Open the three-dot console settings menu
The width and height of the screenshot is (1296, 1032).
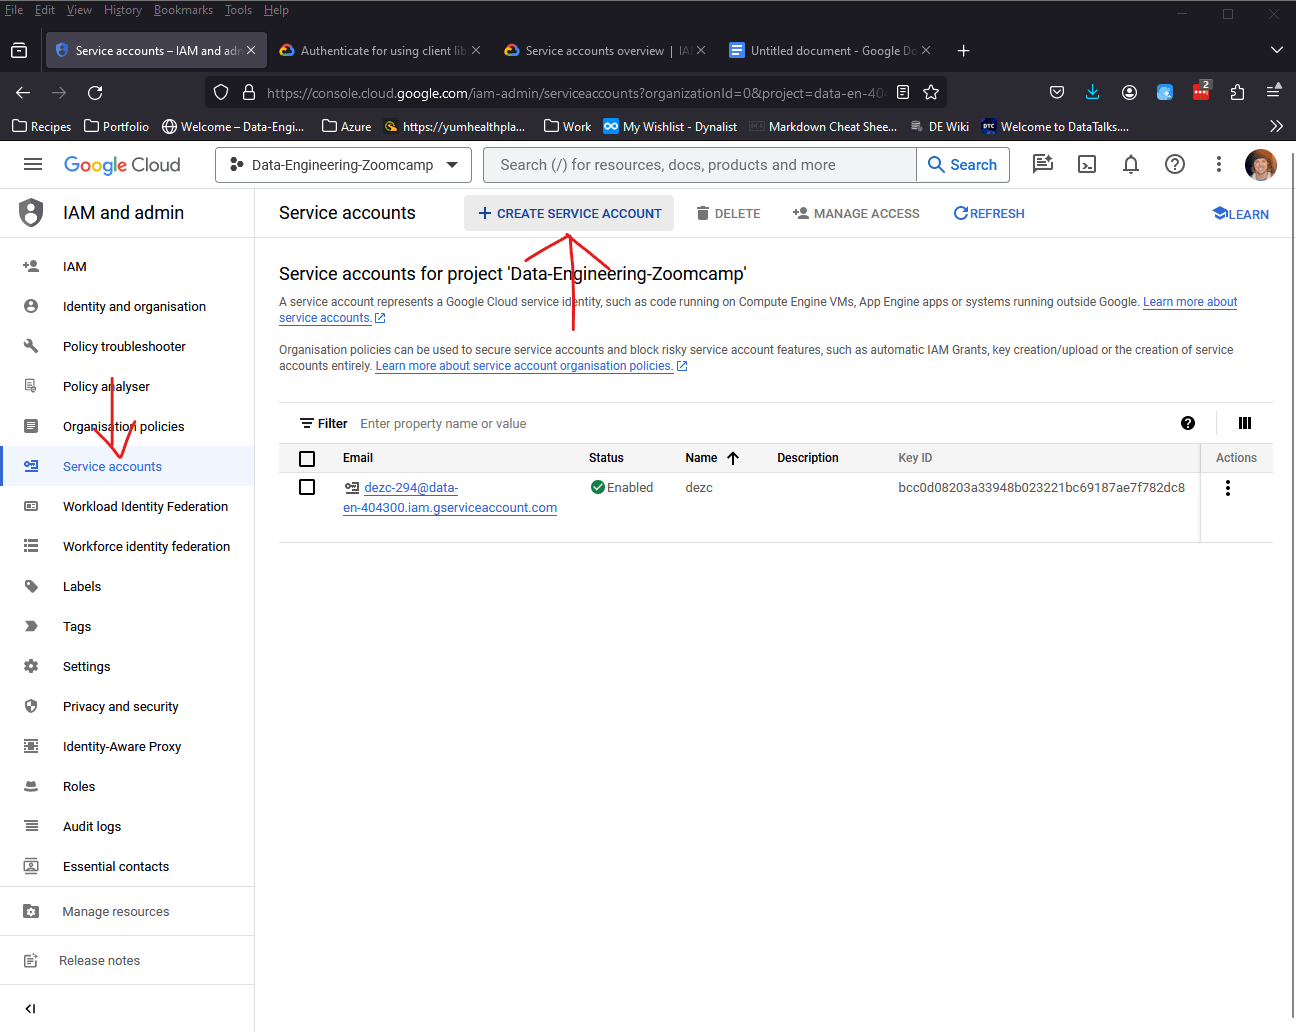(x=1218, y=165)
